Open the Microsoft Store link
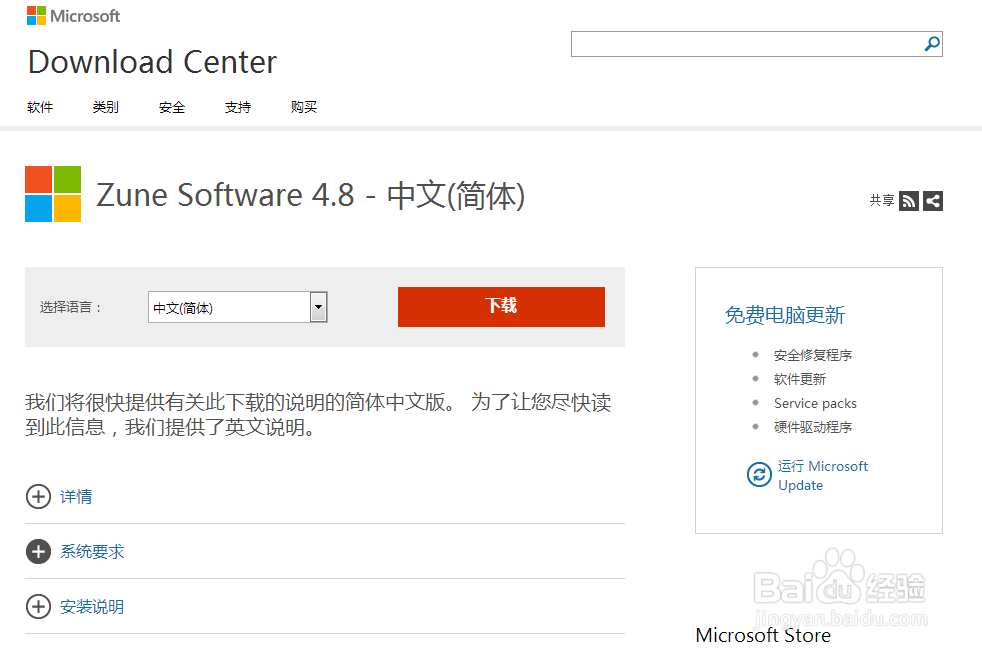Viewport: 982px width, 653px height. pos(762,635)
